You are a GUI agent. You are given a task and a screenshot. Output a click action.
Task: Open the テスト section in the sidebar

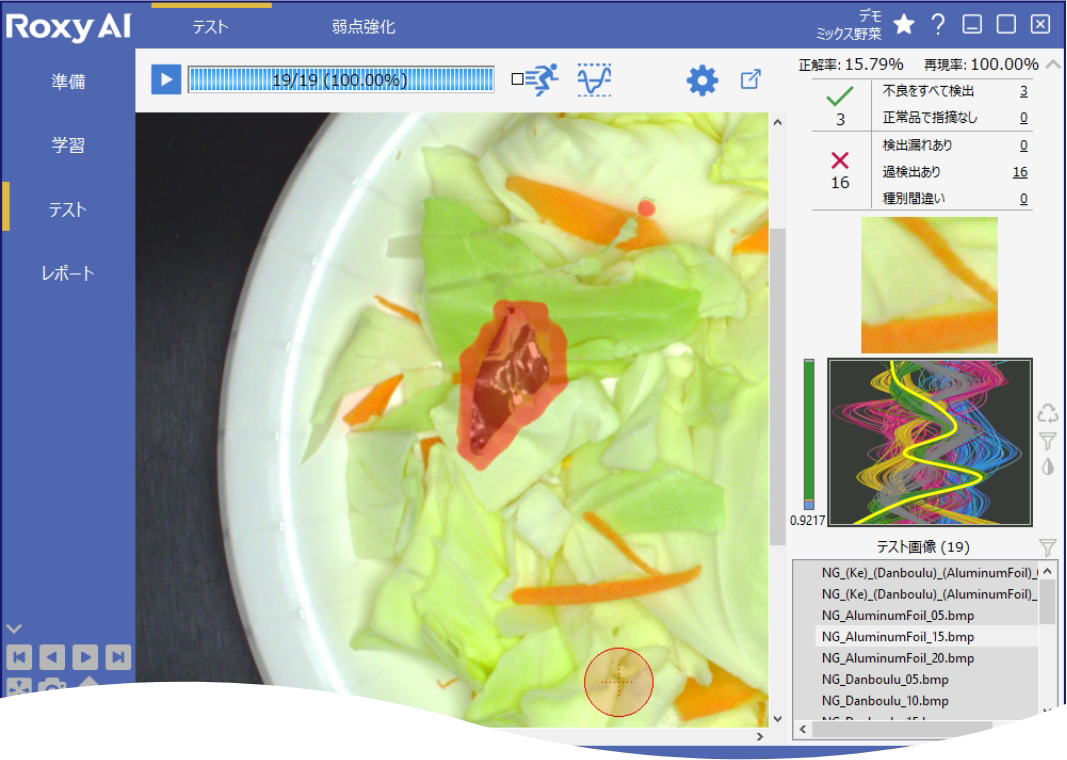click(68, 209)
